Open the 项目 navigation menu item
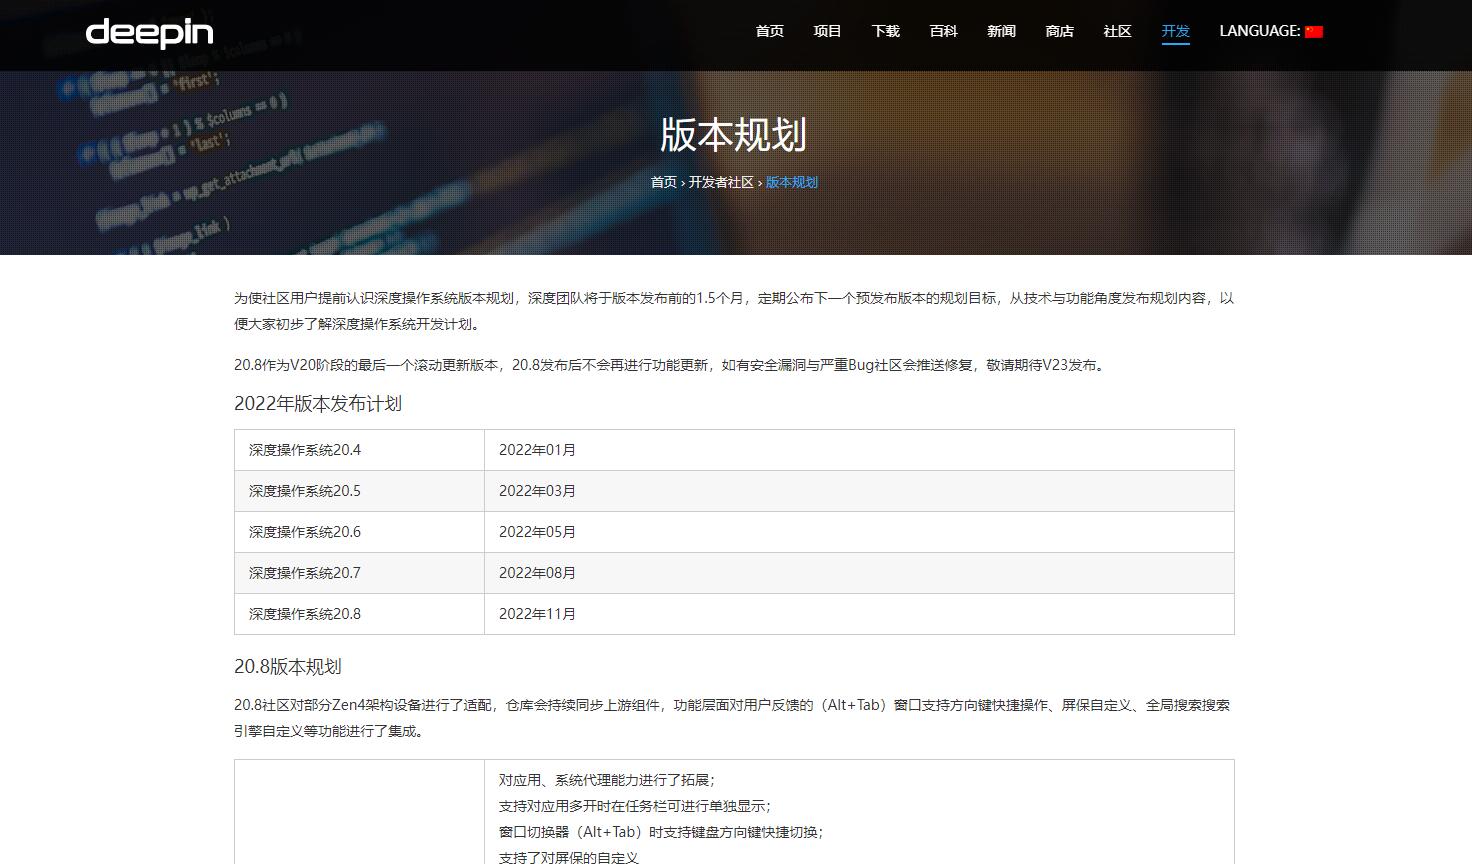Image resolution: width=1472 pixels, height=864 pixels. click(x=827, y=31)
